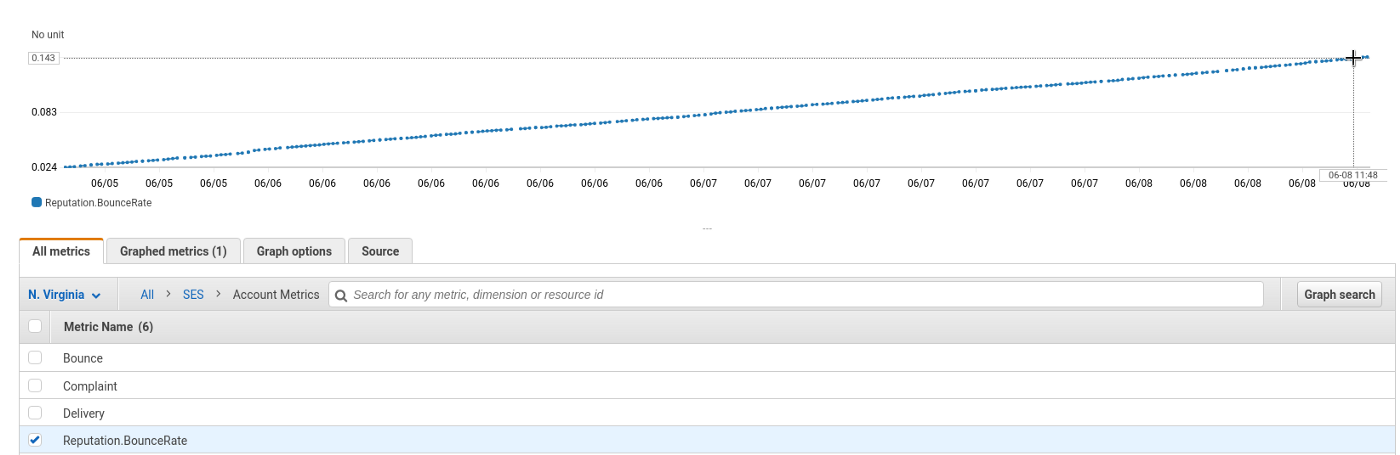Open the N. Virginia region dropdown

(x=65, y=295)
